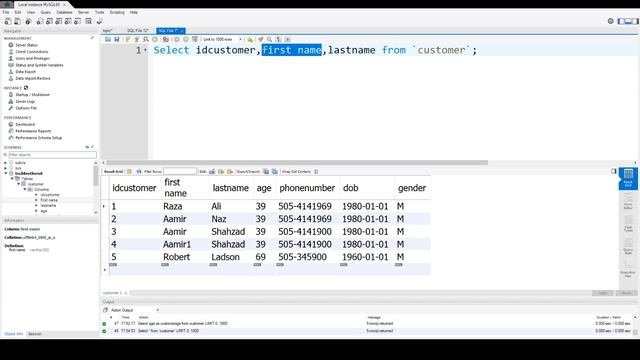Search table data toolbar icon
This screenshot has width=640, height=360.
tap(88, 21)
